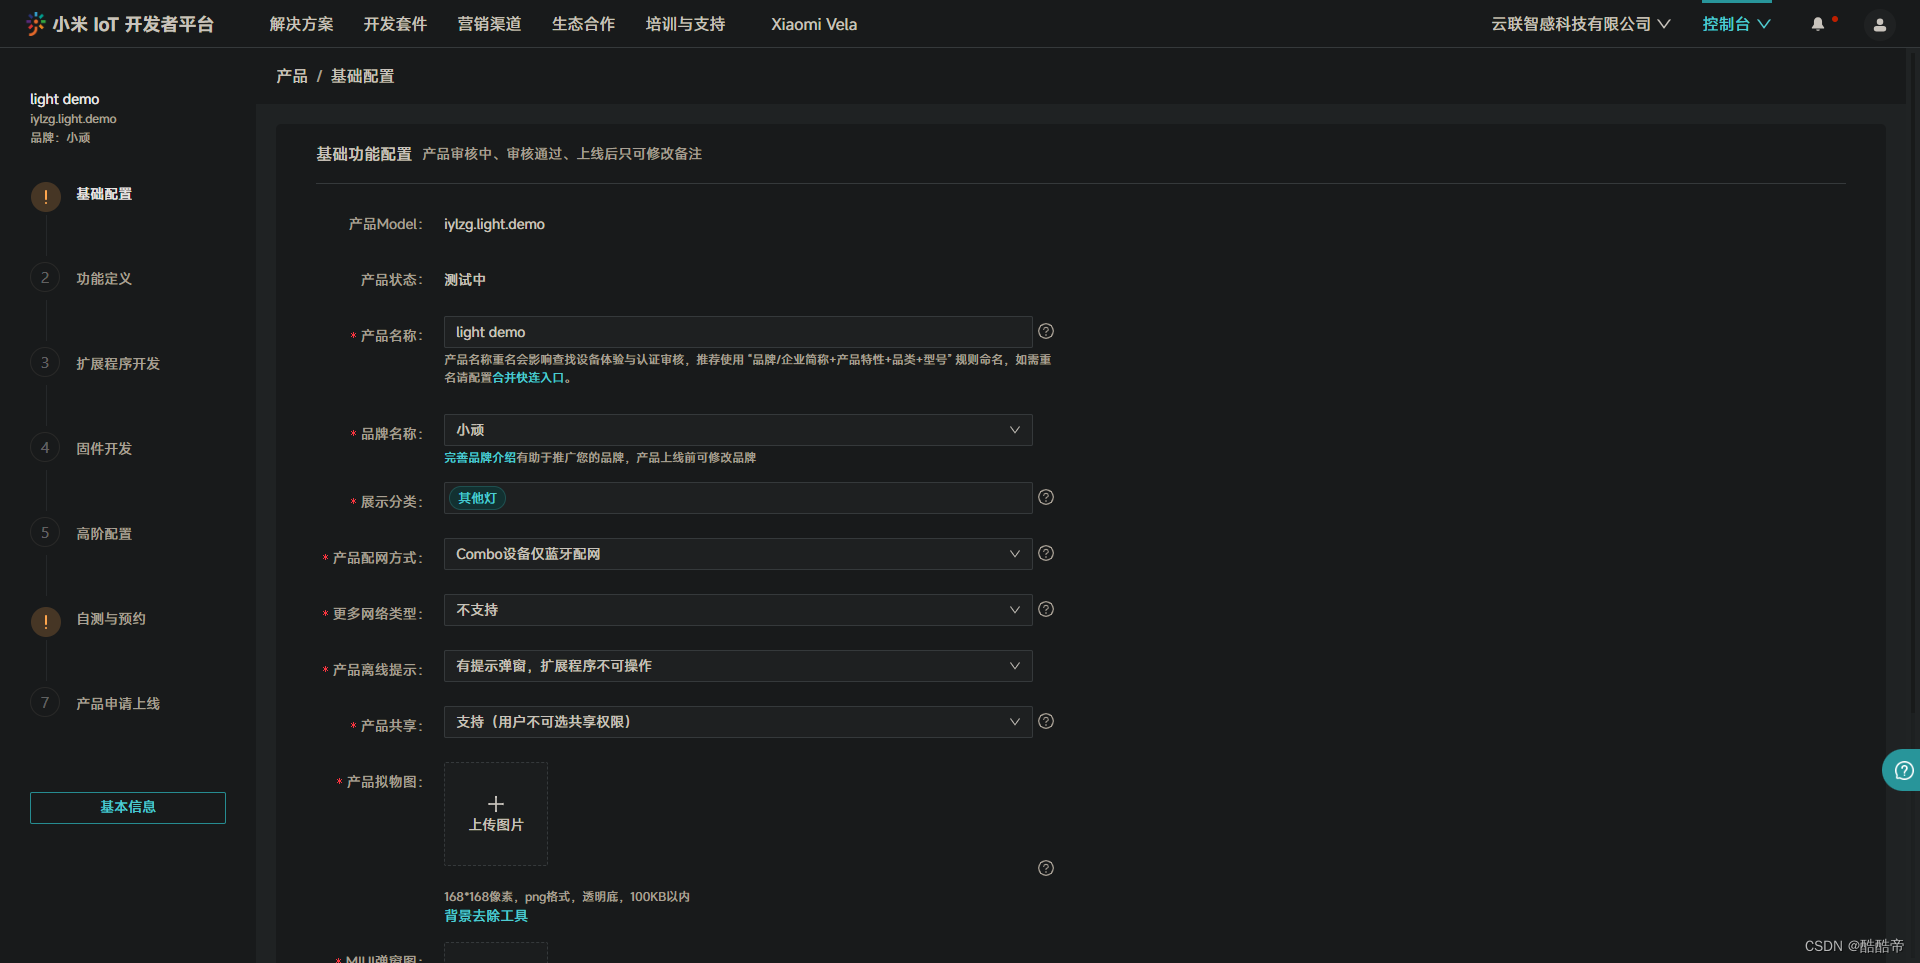Viewport: 1920px width, 963px height.
Task: Open the Xiaomi Vela menu item
Action: pyautogui.click(x=814, y=24)
